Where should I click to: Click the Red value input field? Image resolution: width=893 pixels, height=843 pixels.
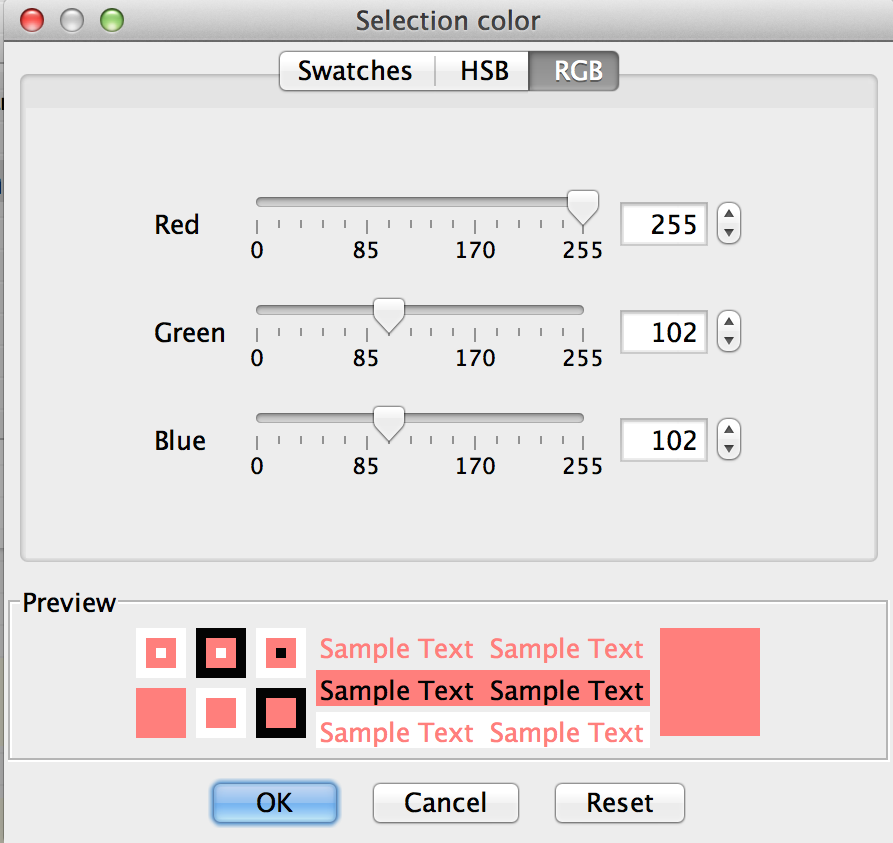pos(665,224)
